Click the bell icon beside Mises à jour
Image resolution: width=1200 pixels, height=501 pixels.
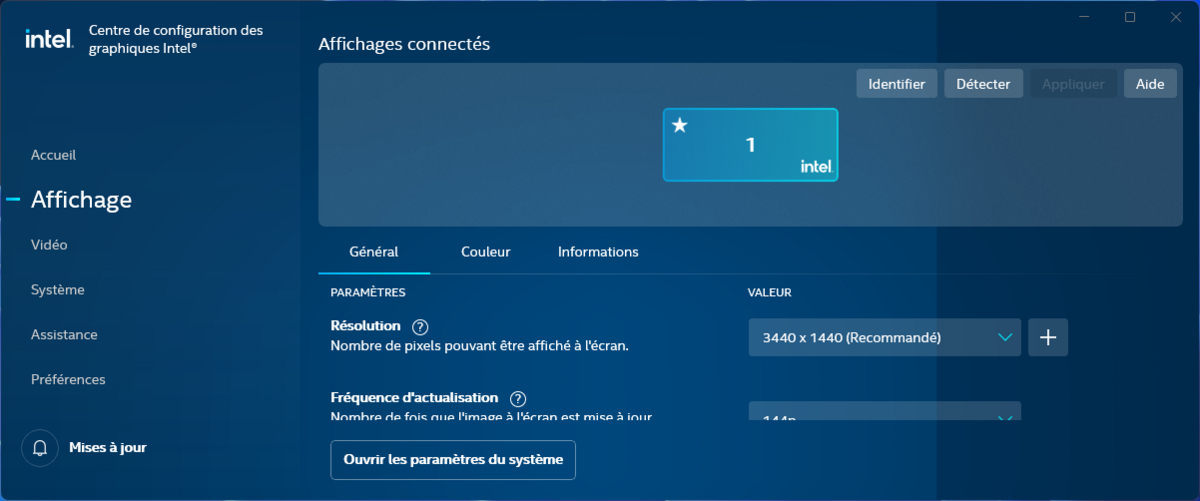click(40, 448)
